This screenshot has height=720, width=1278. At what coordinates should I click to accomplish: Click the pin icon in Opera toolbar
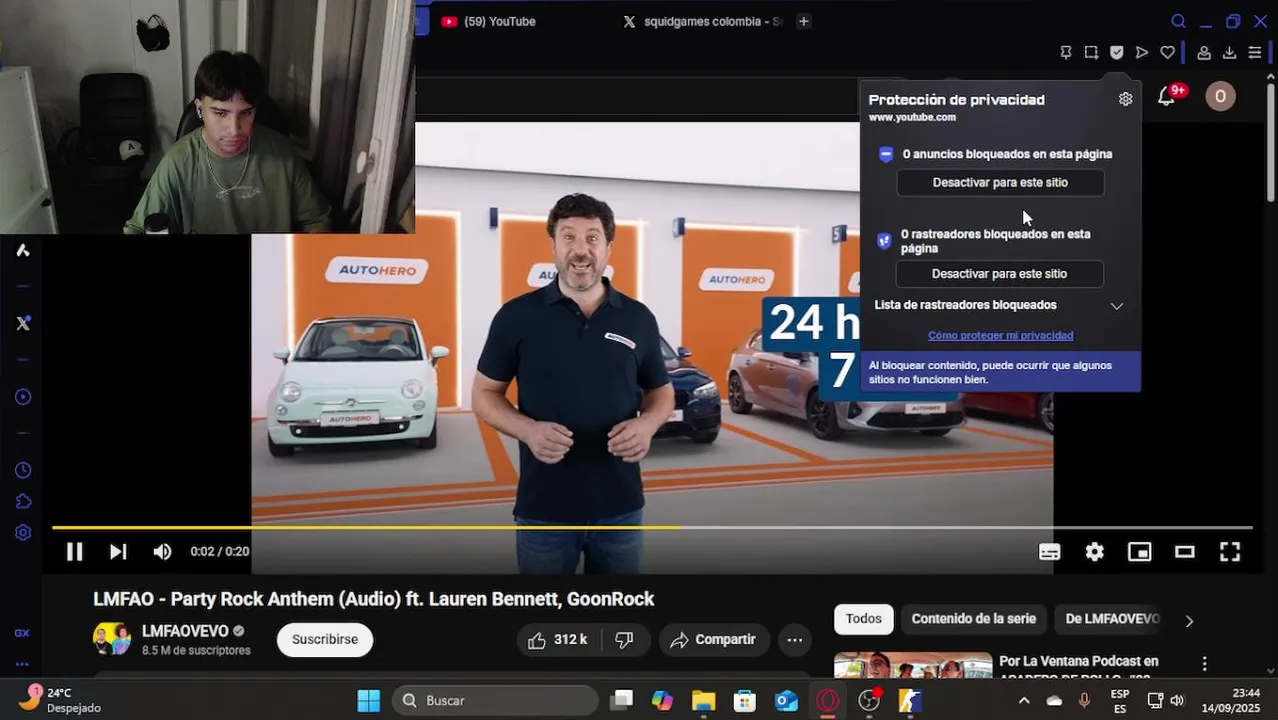point(1066,52)
